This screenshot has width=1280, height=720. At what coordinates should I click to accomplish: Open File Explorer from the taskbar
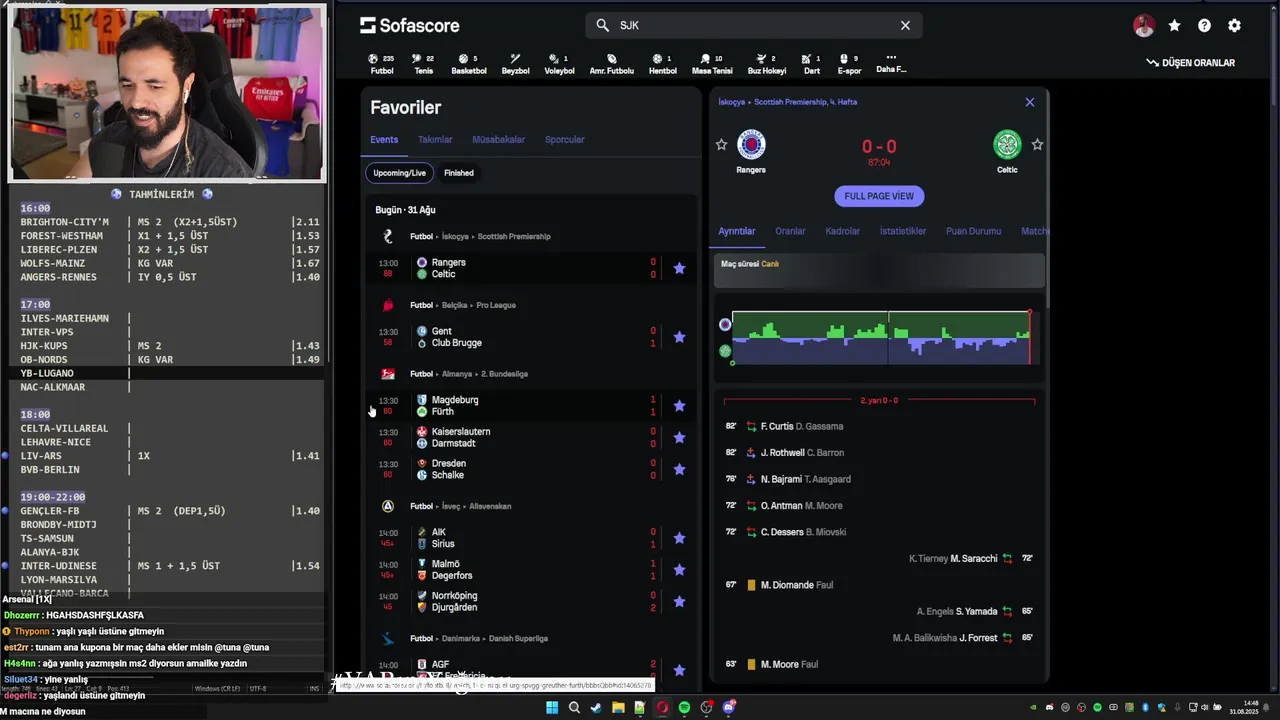click(x=618, y=708)
